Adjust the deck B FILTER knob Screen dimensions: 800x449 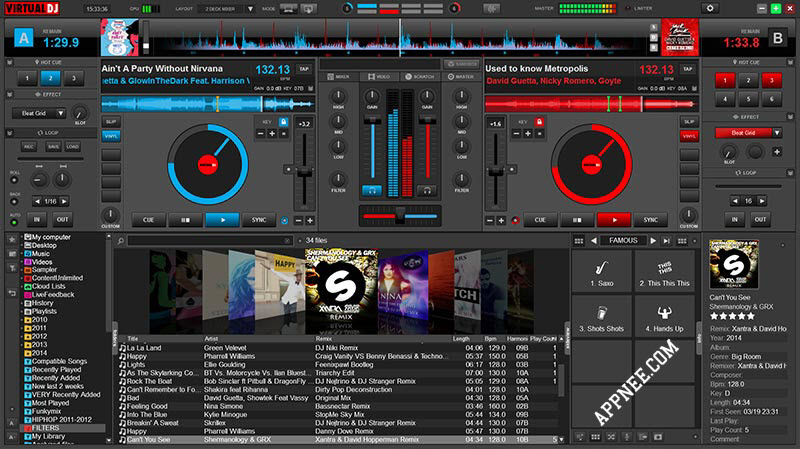tap(461, 179)
